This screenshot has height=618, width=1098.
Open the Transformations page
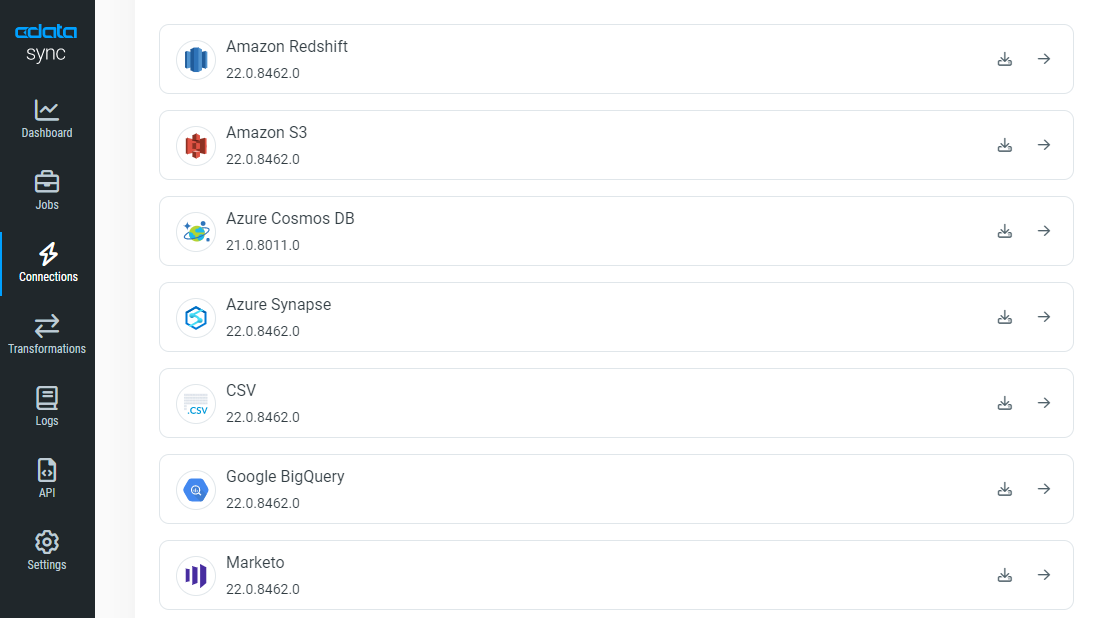click(x=47, y=334)
